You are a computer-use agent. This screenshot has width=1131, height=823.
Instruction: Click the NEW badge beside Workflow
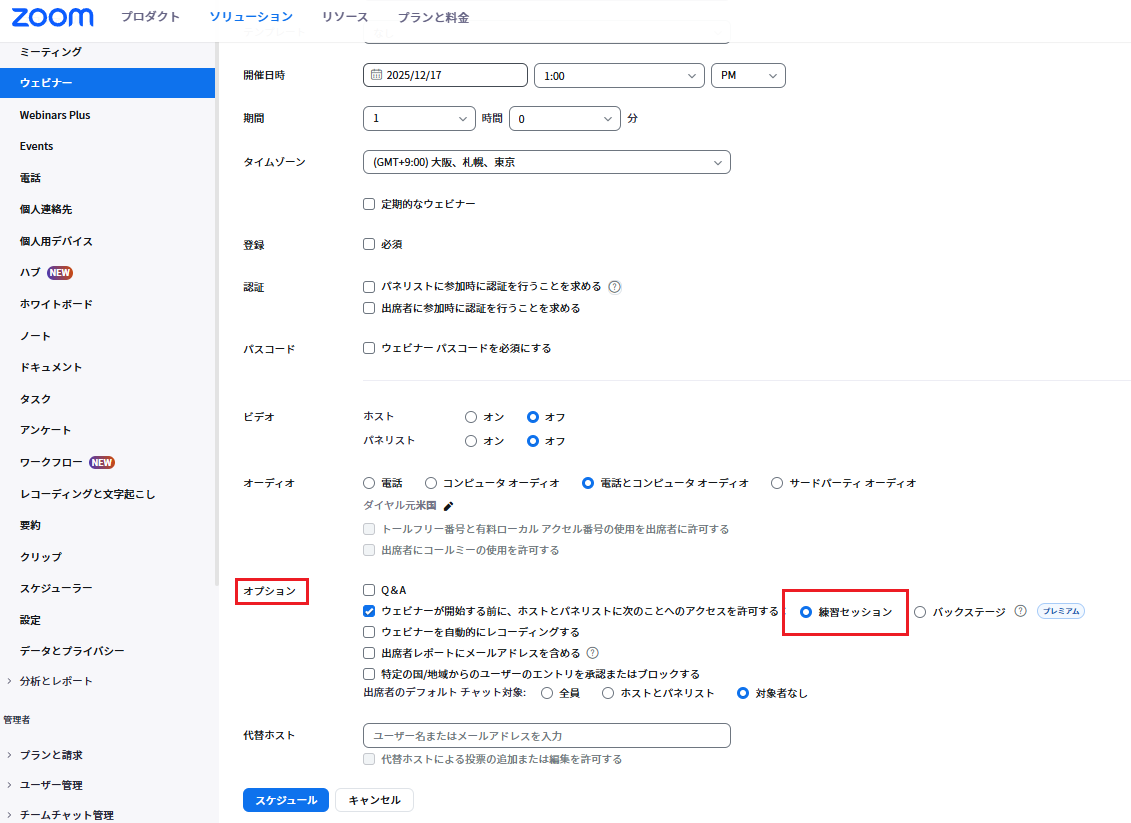[102, 462]
